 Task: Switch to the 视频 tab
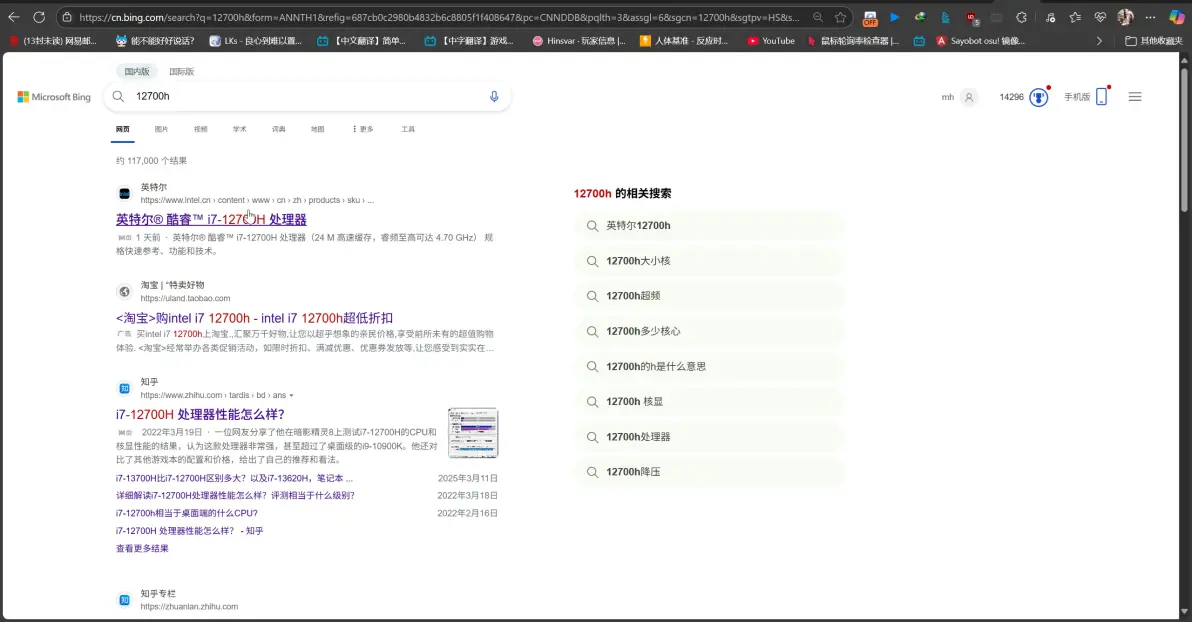[201, 129]
